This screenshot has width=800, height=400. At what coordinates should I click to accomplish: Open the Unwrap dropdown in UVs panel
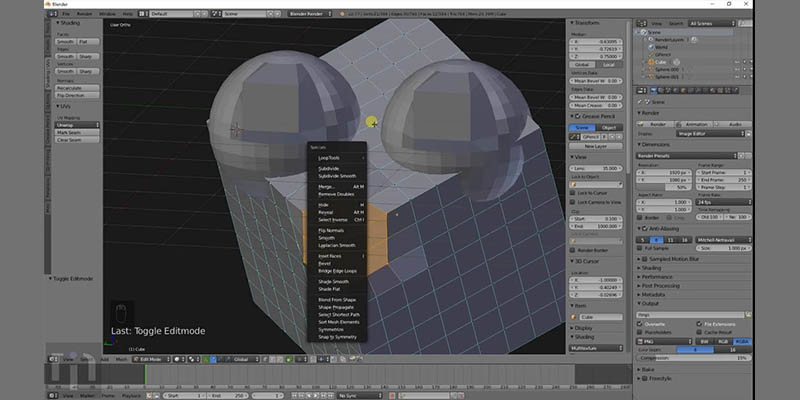[x=77, y=125]
